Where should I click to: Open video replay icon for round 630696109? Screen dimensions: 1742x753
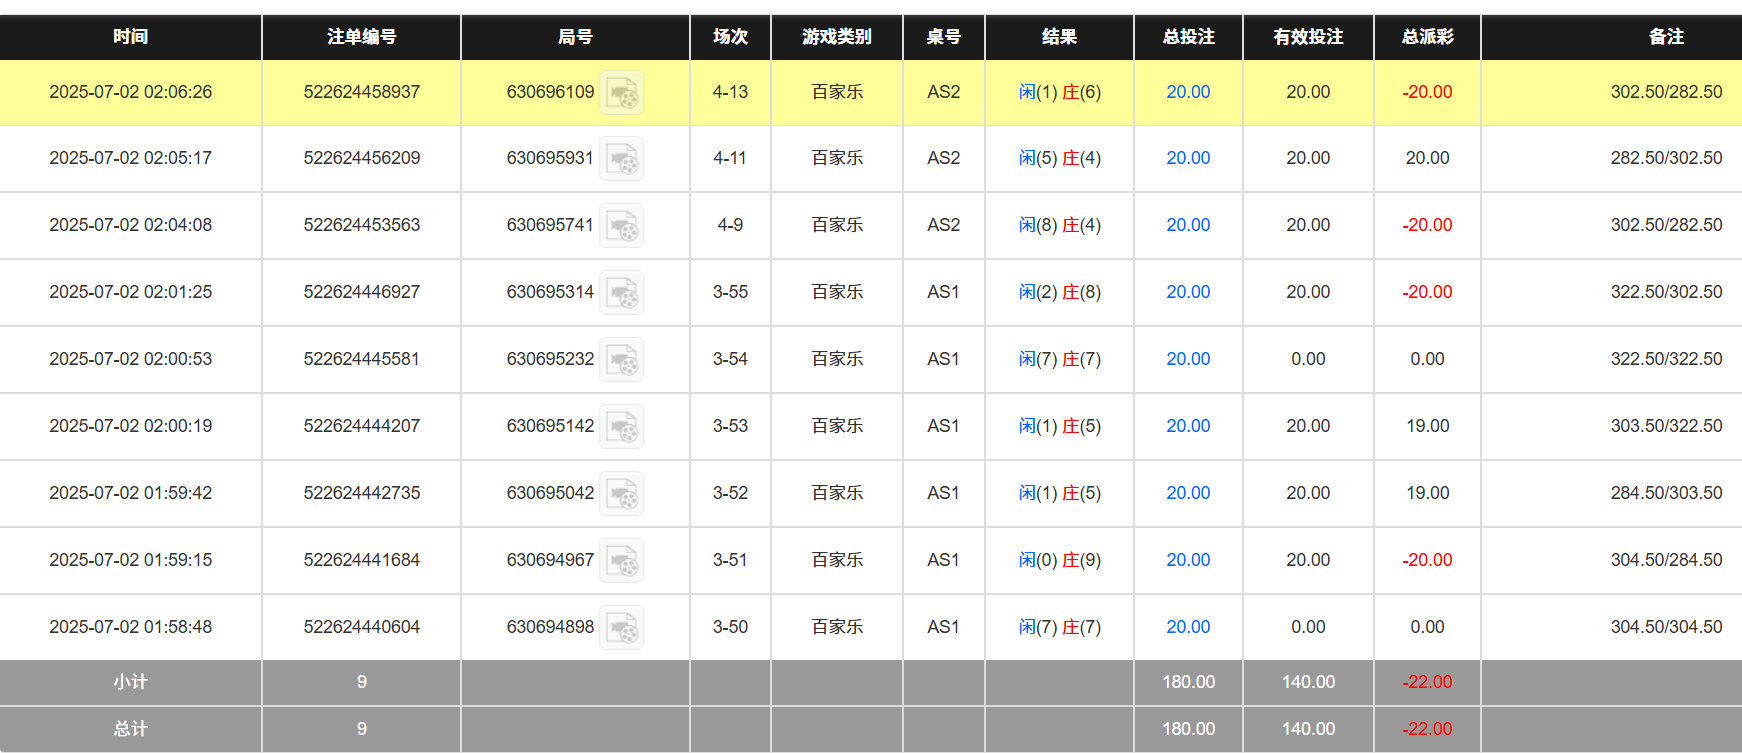coord(621,93)
